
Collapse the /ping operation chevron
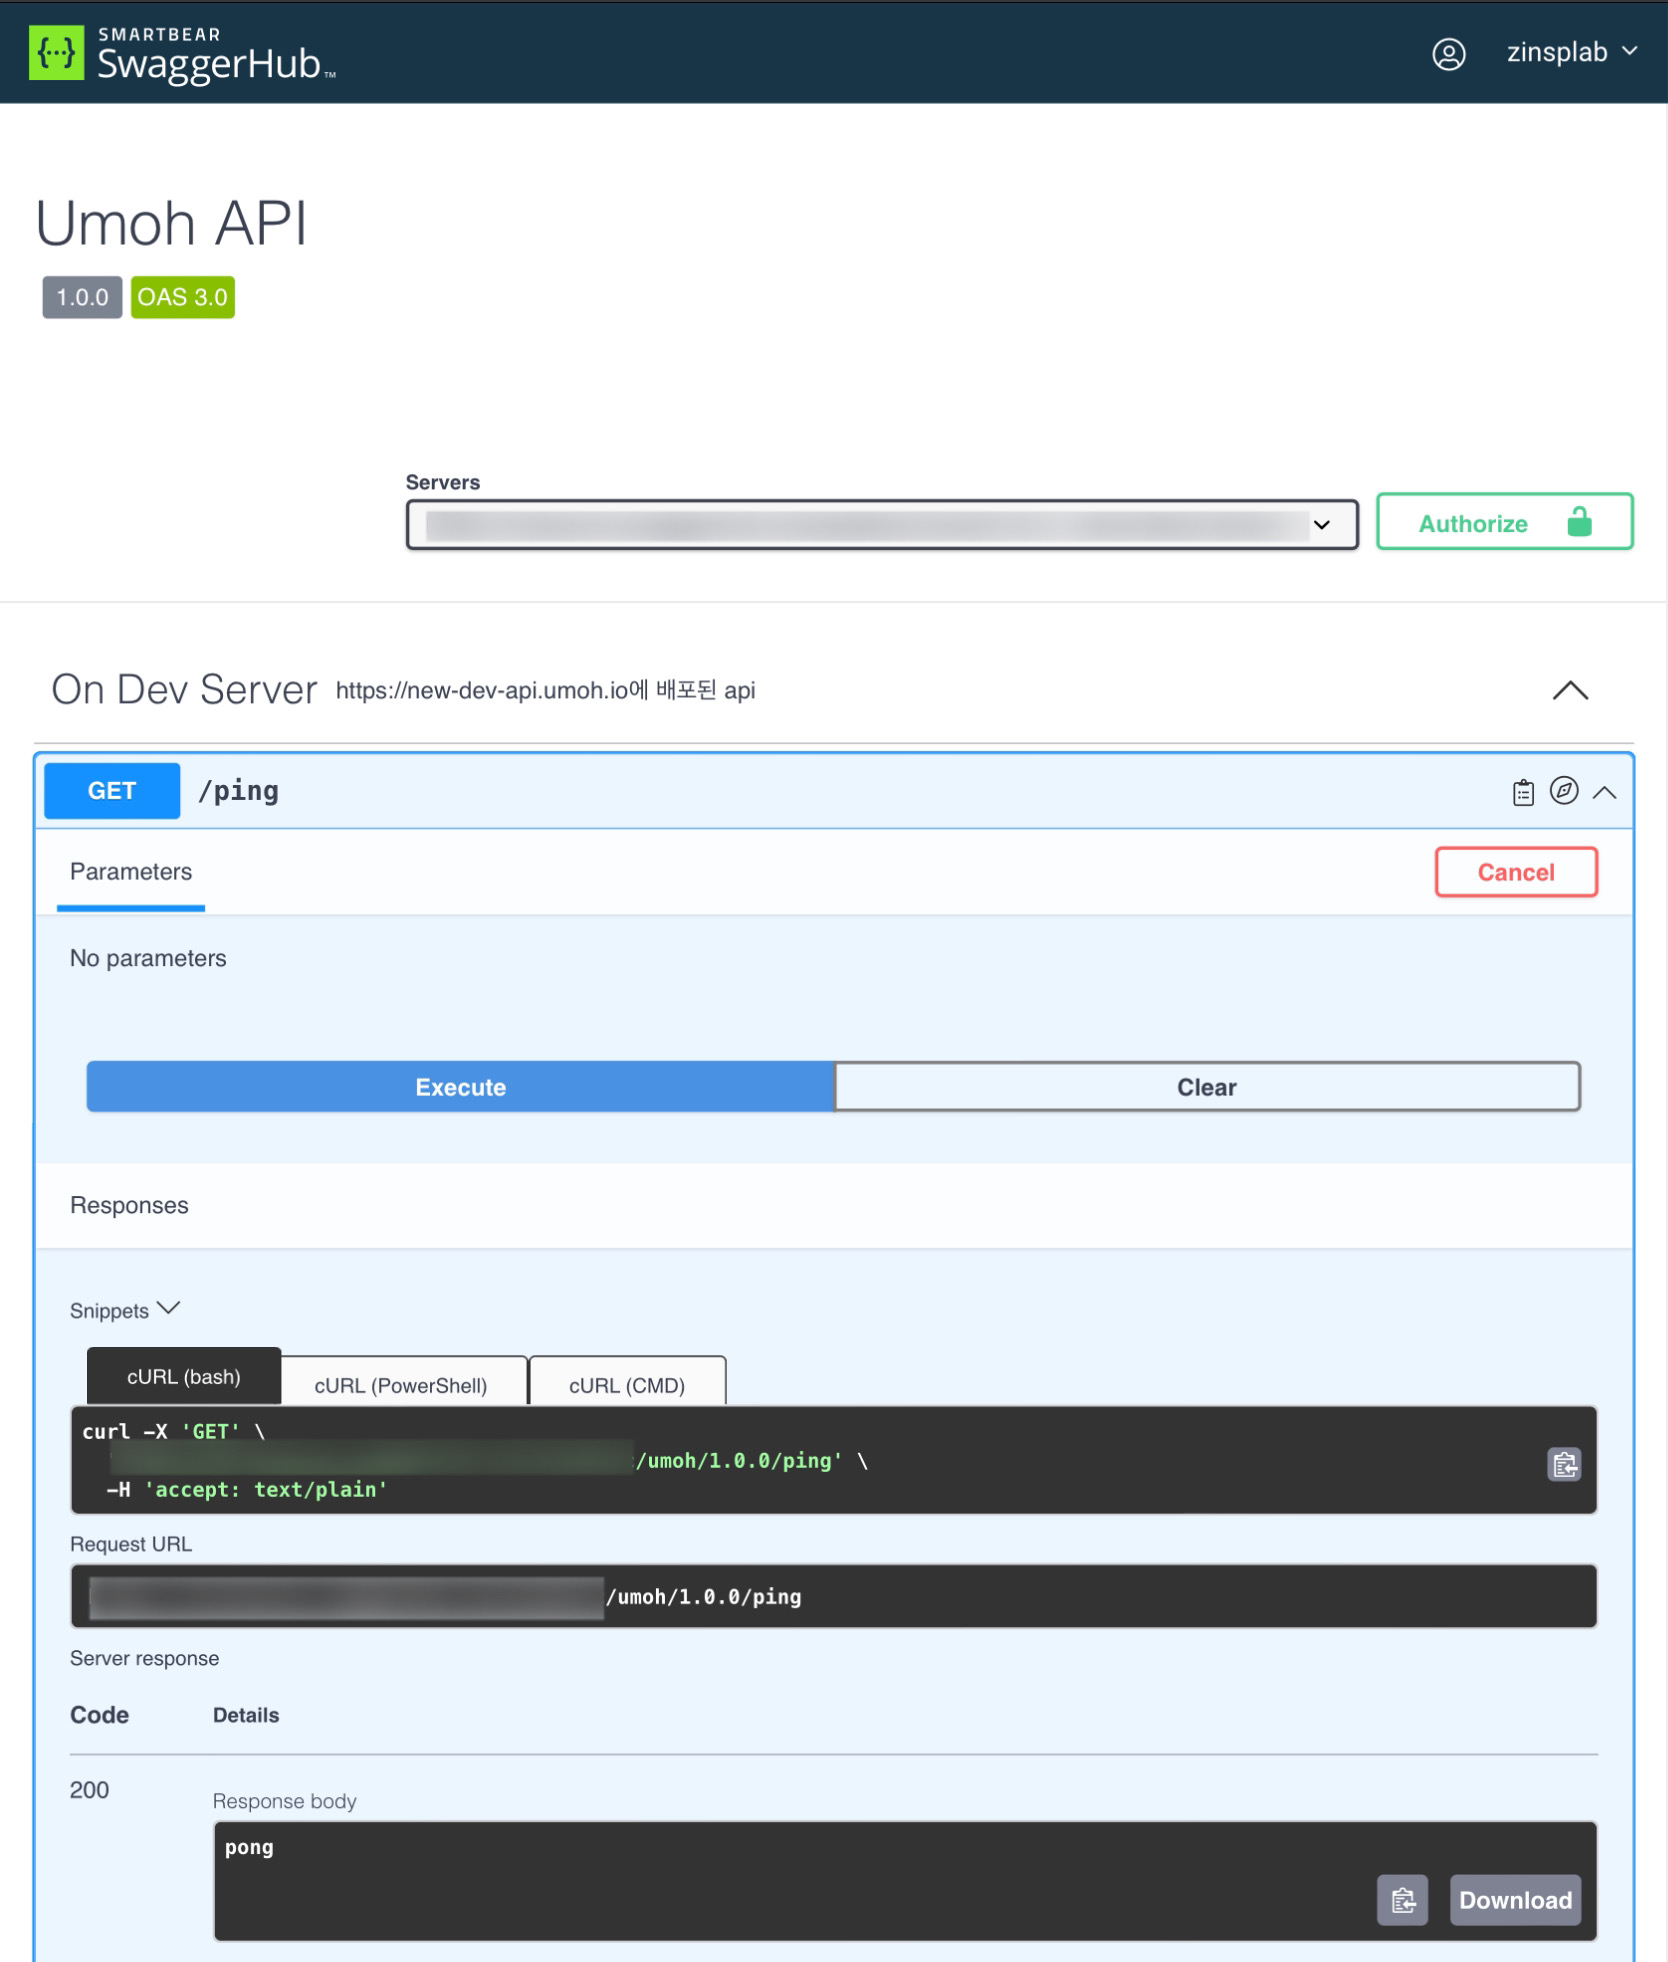click(x=1605, y=793)
